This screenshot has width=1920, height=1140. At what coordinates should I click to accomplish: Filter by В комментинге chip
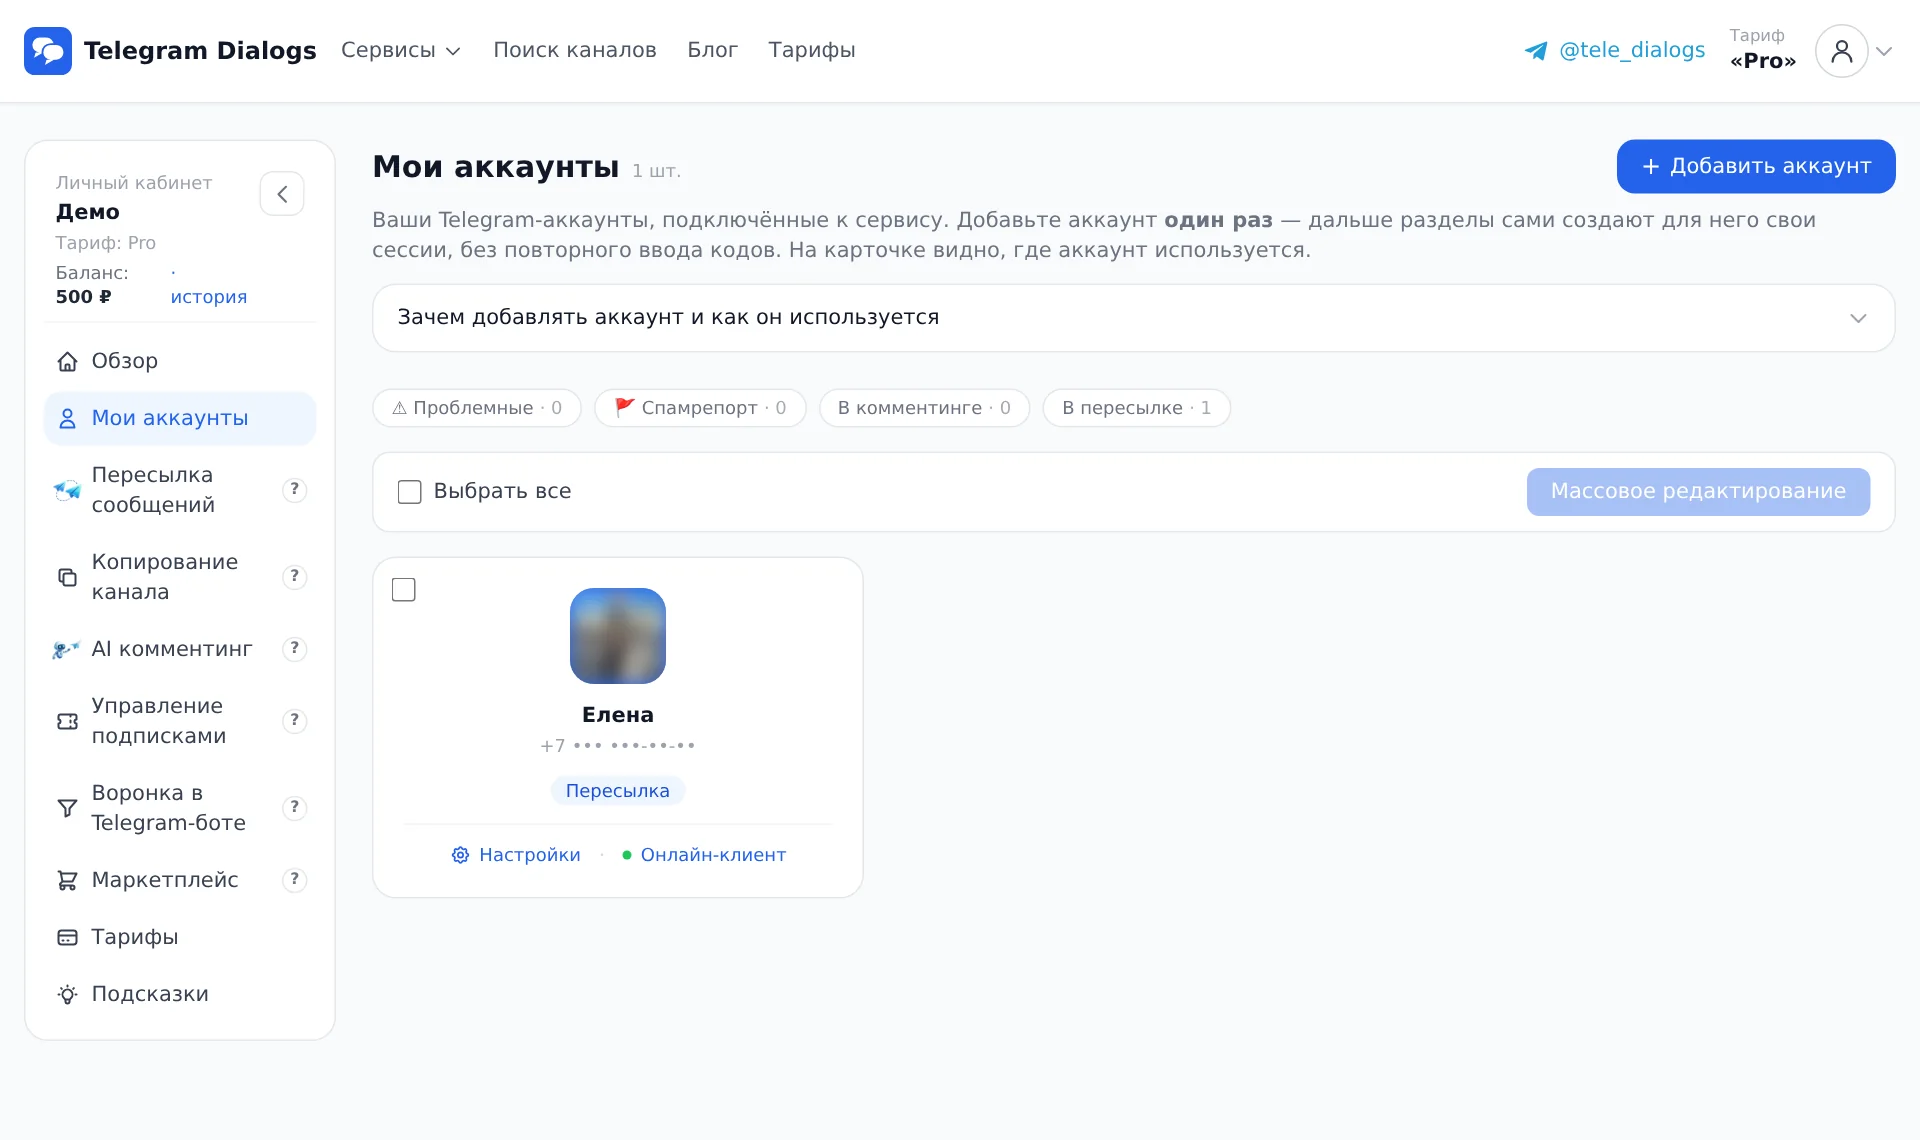pos(924,408)
